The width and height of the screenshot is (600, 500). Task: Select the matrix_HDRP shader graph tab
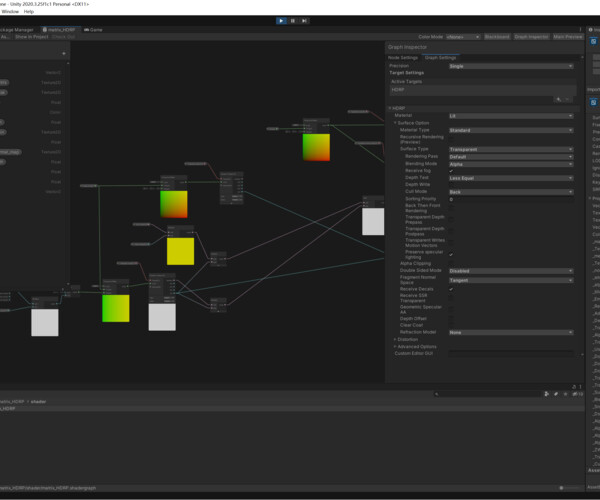[59, 29]
